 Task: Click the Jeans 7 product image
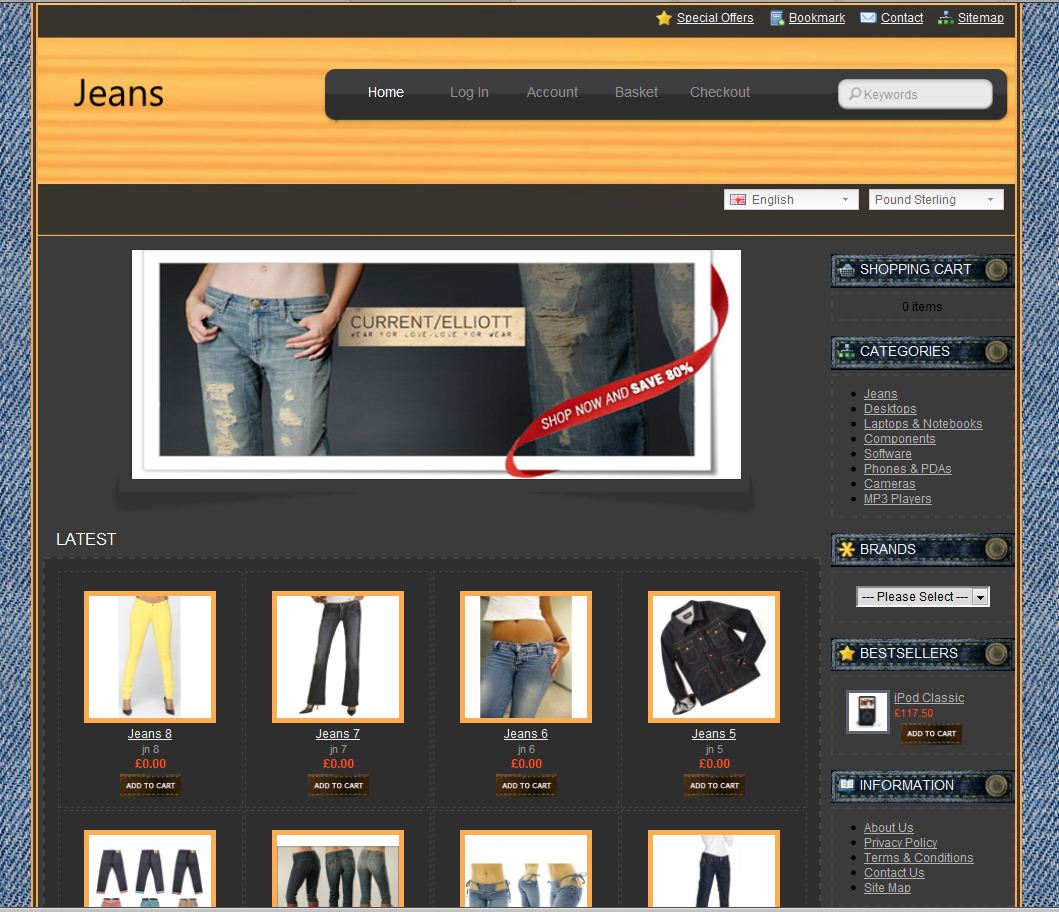[x=338, y=657]
